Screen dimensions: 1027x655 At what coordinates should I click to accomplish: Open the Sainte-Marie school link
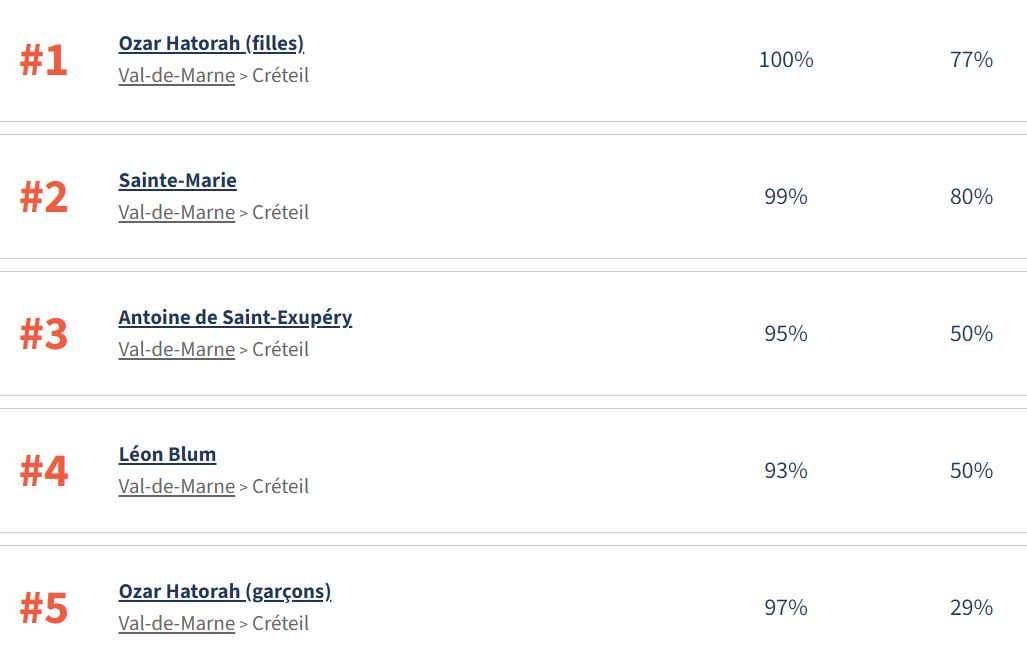tap(177, 180)
